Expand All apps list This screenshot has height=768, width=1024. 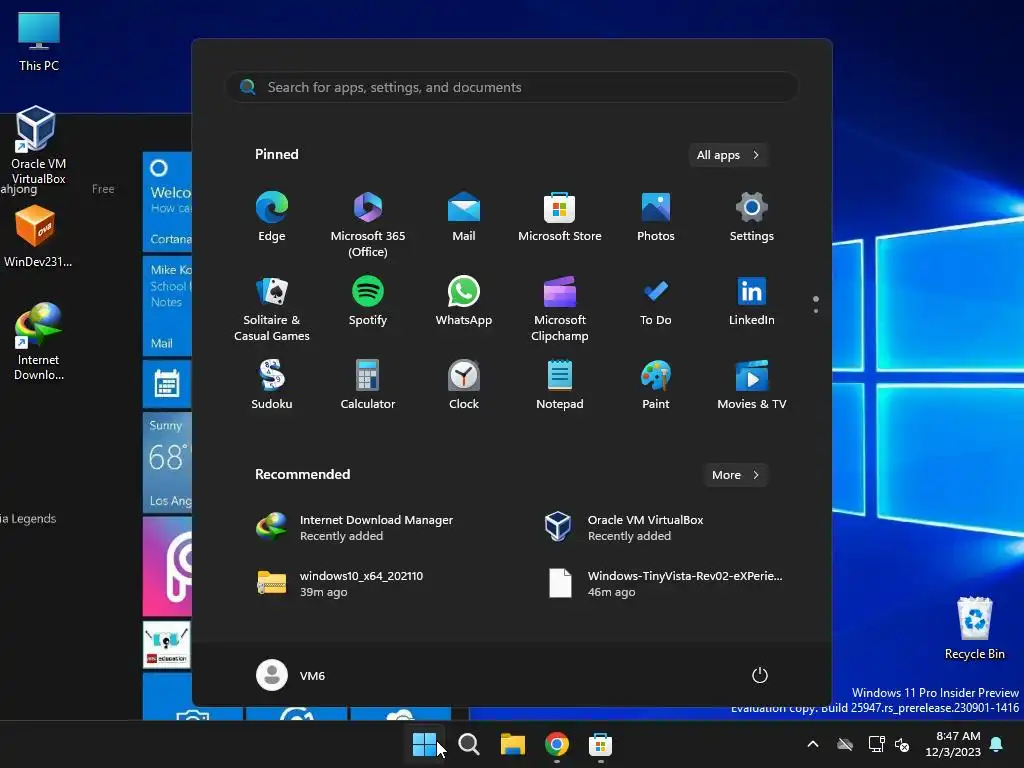pos(728,155)
